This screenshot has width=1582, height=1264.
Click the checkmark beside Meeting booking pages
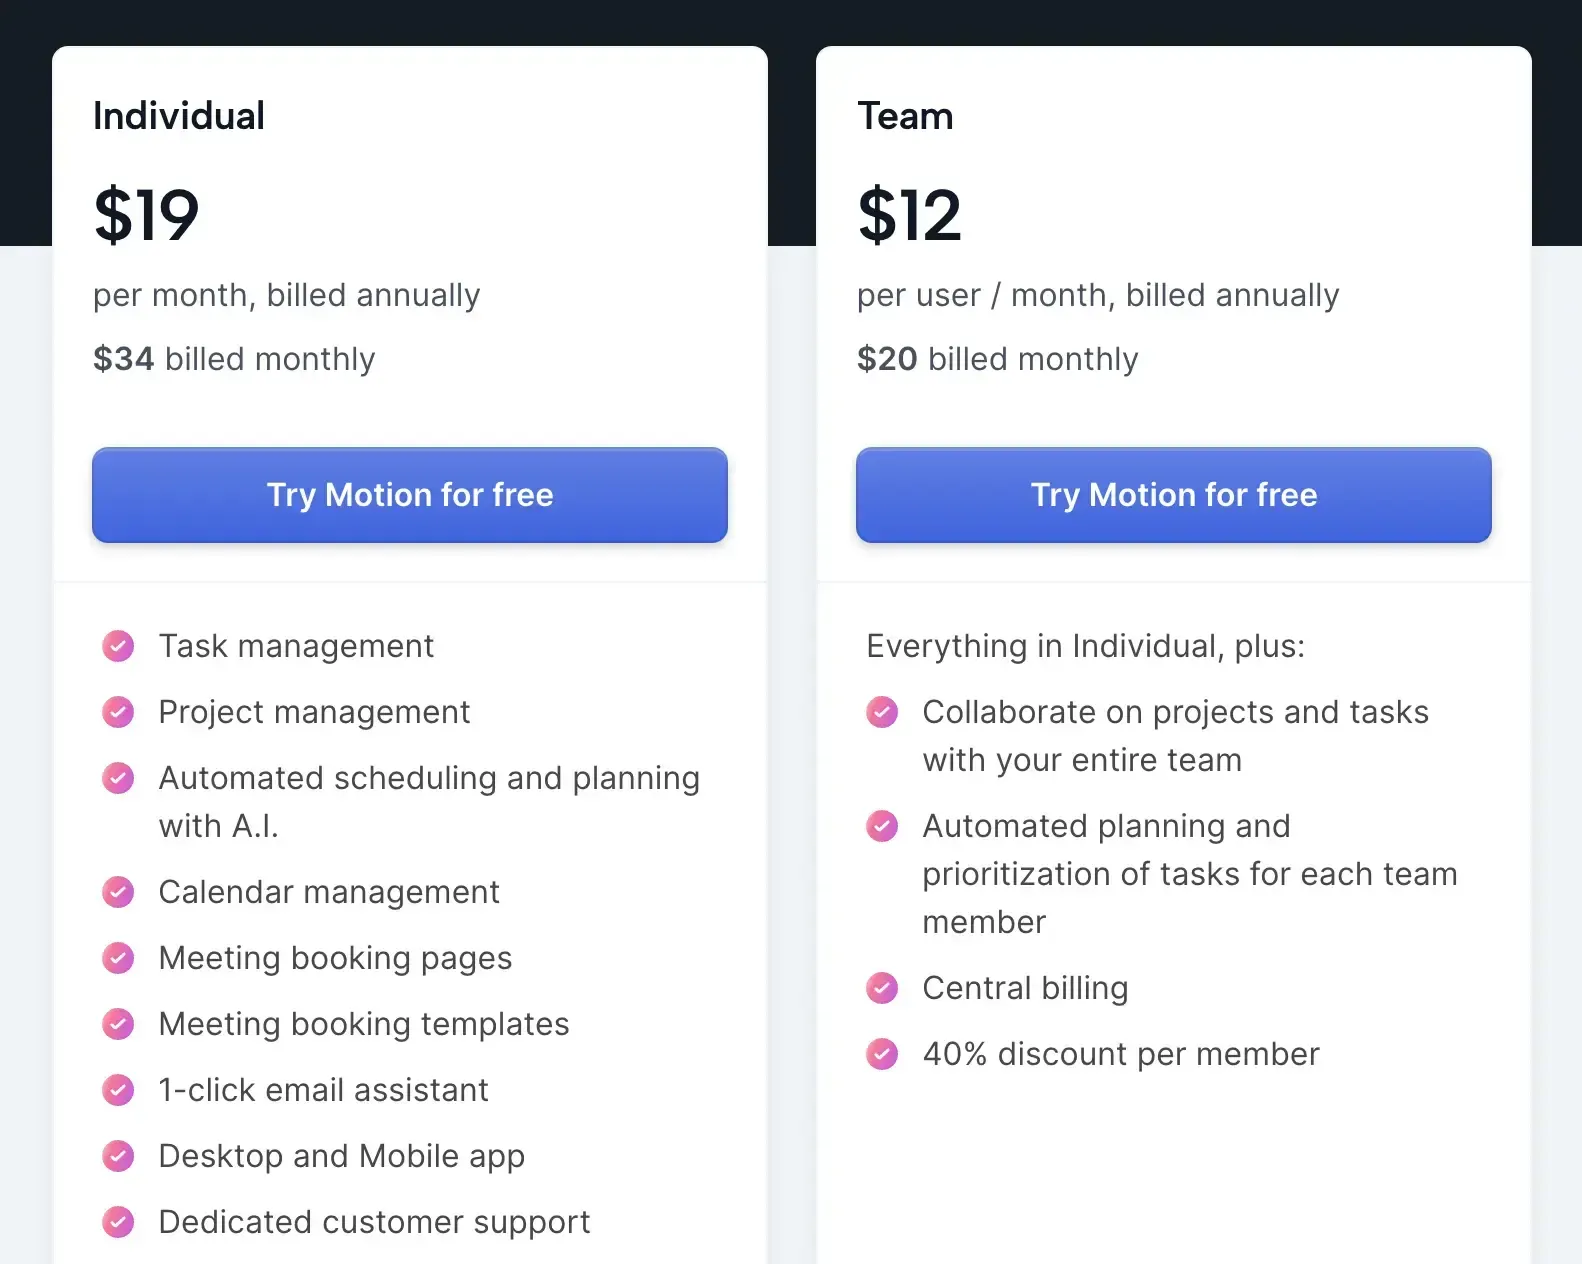click(118, 958)
